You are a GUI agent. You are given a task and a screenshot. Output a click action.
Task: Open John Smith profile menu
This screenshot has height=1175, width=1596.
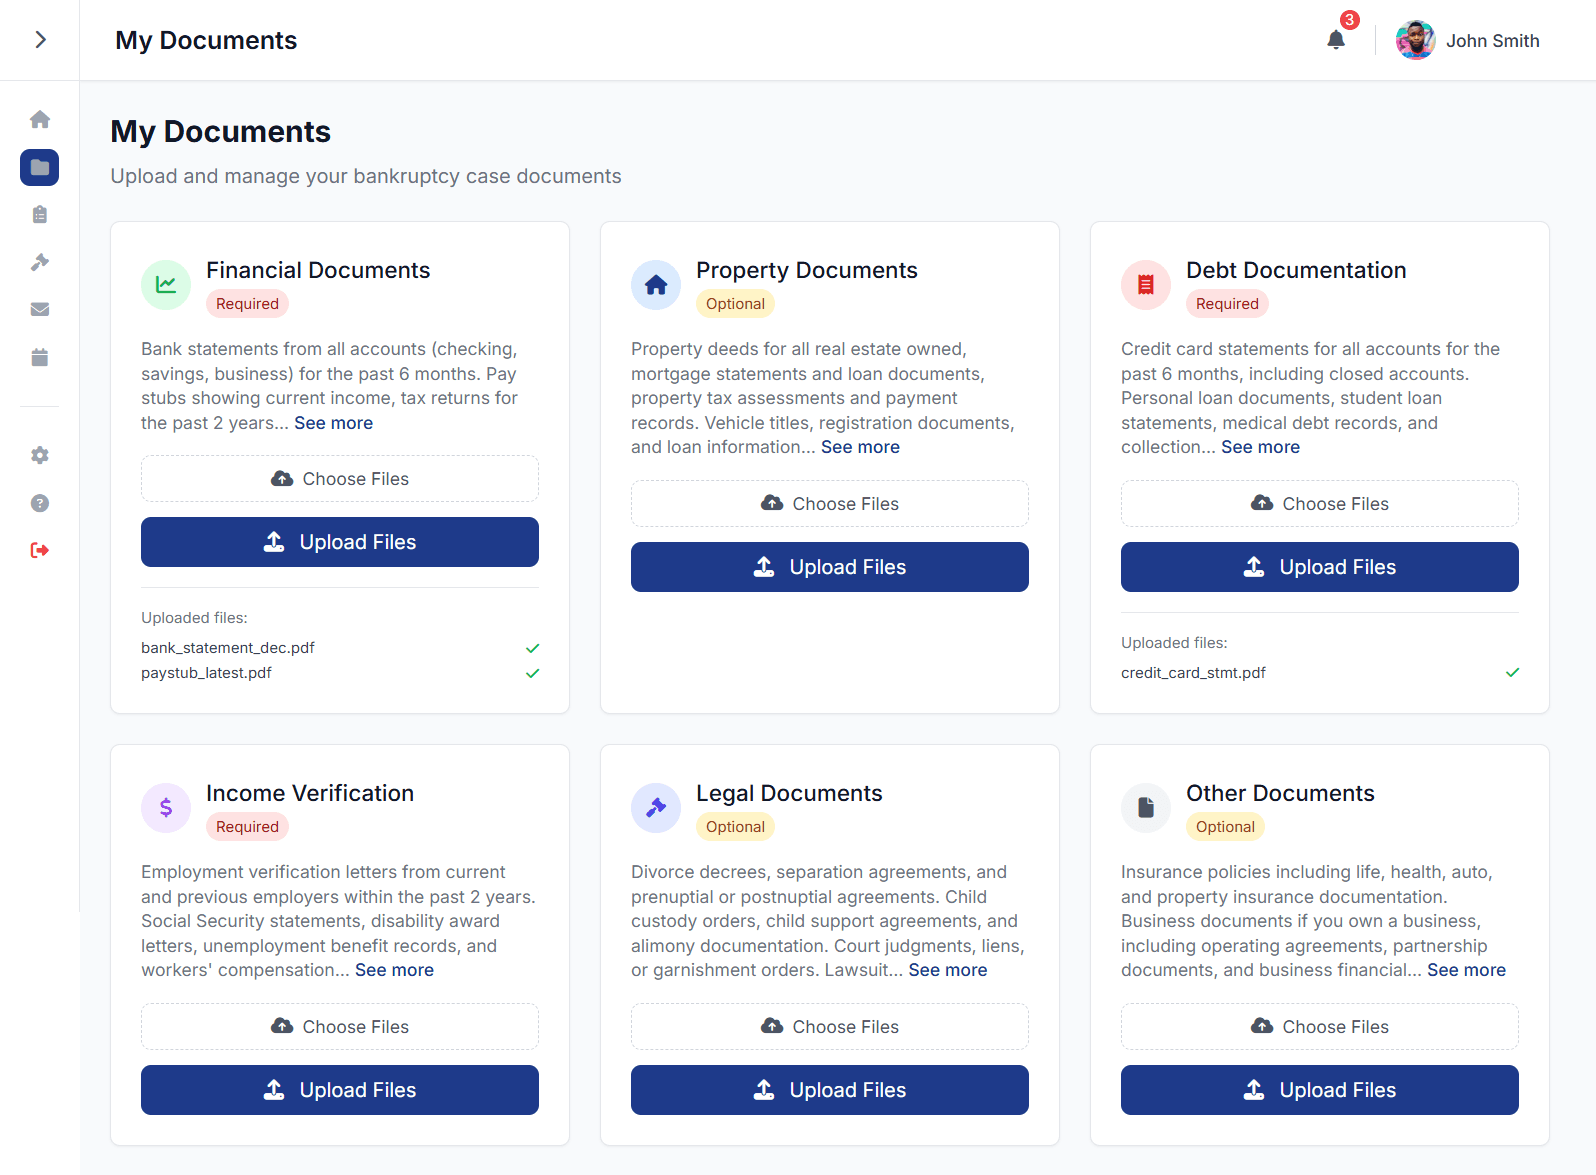tap(1467, 40)
